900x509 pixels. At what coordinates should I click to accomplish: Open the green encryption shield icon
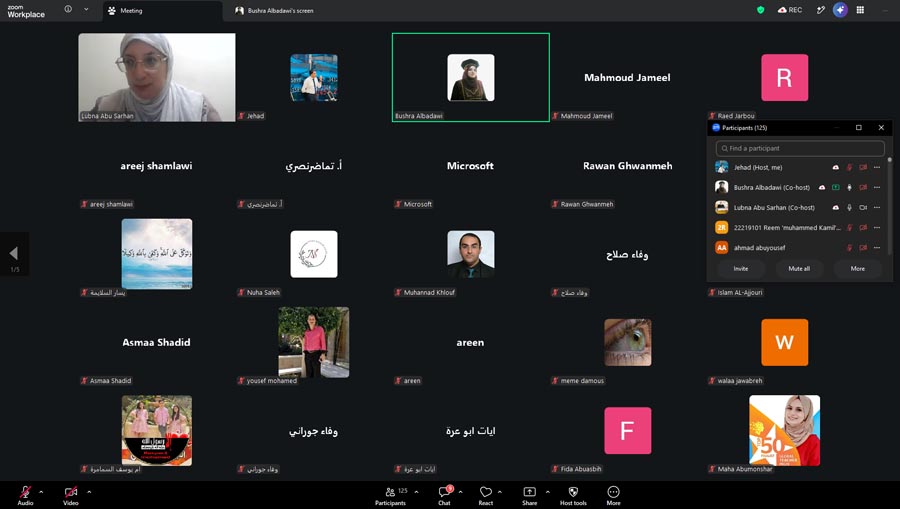pyautogui.click(x=761, y=10)
